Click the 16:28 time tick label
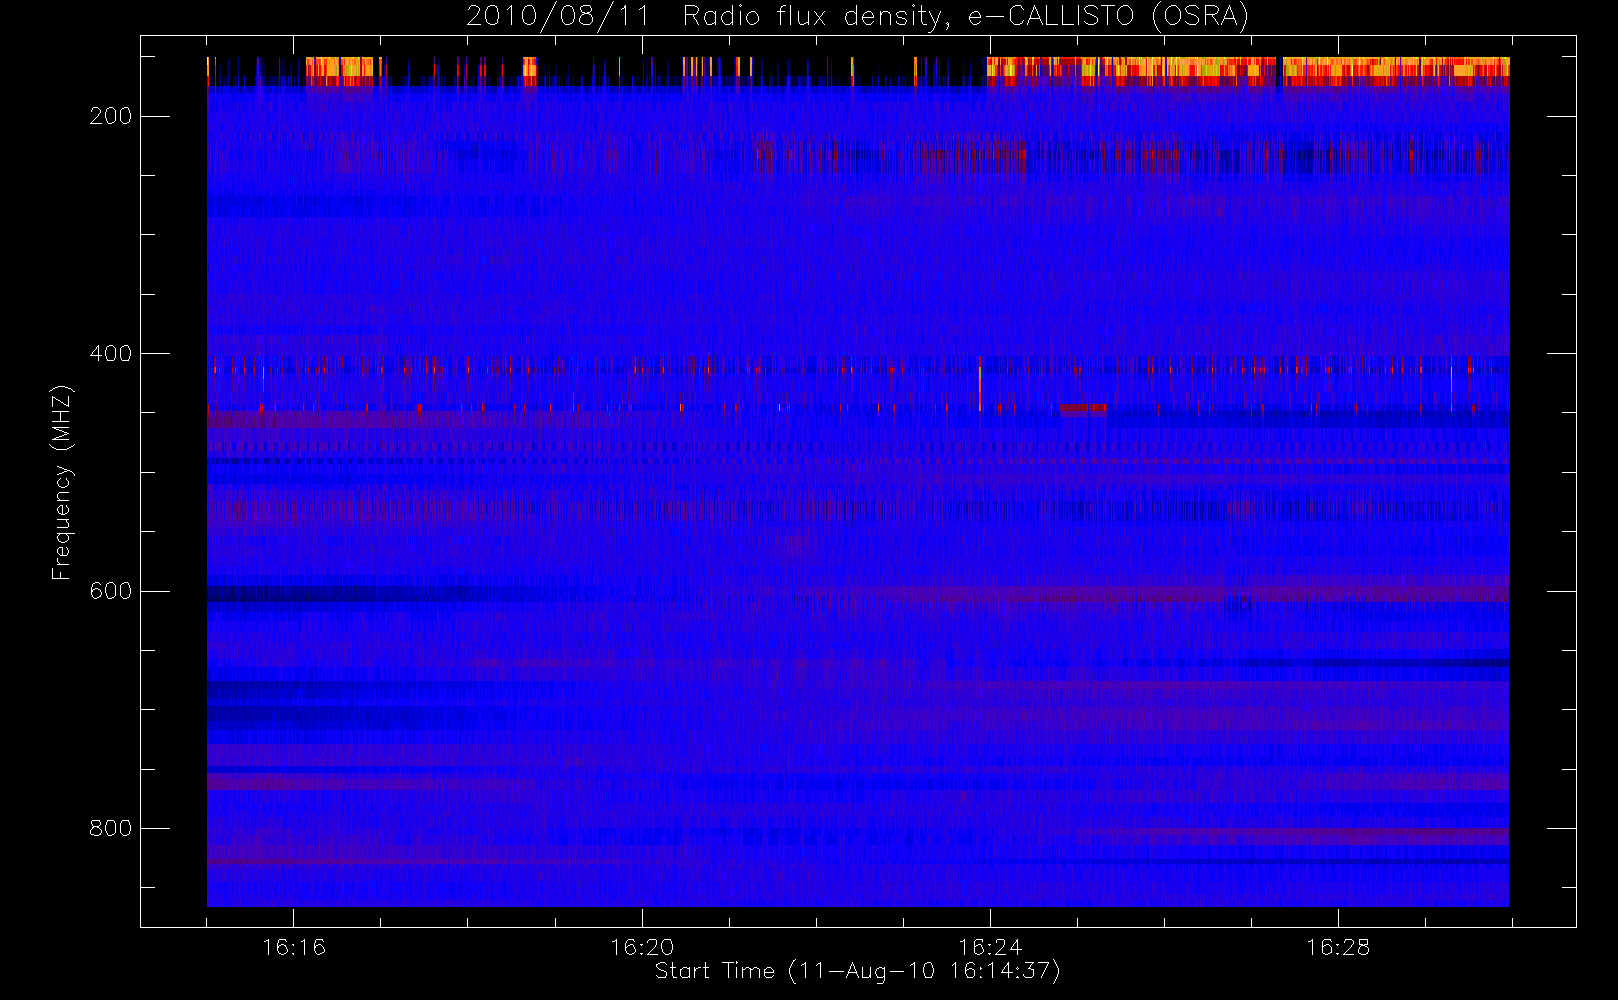 (x=1338, y=947)
